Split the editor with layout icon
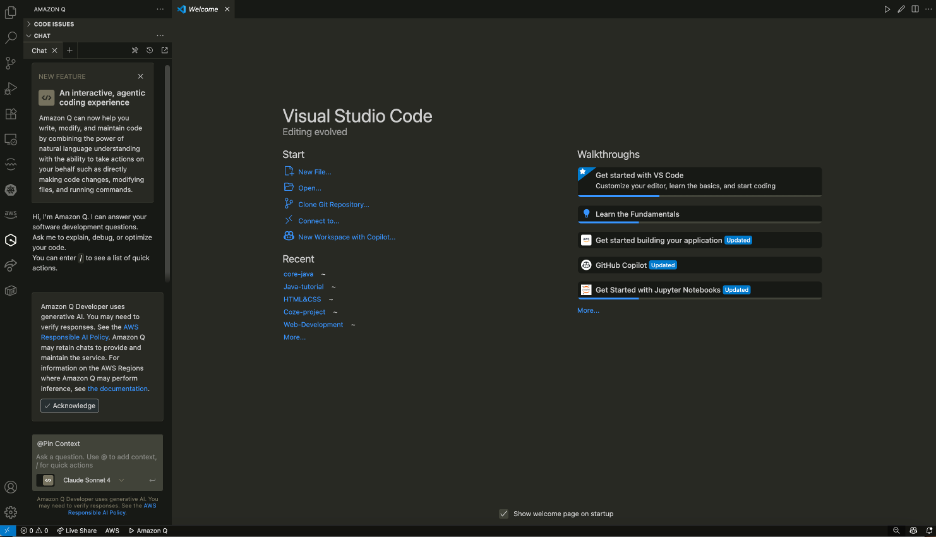 click(915, 9)
